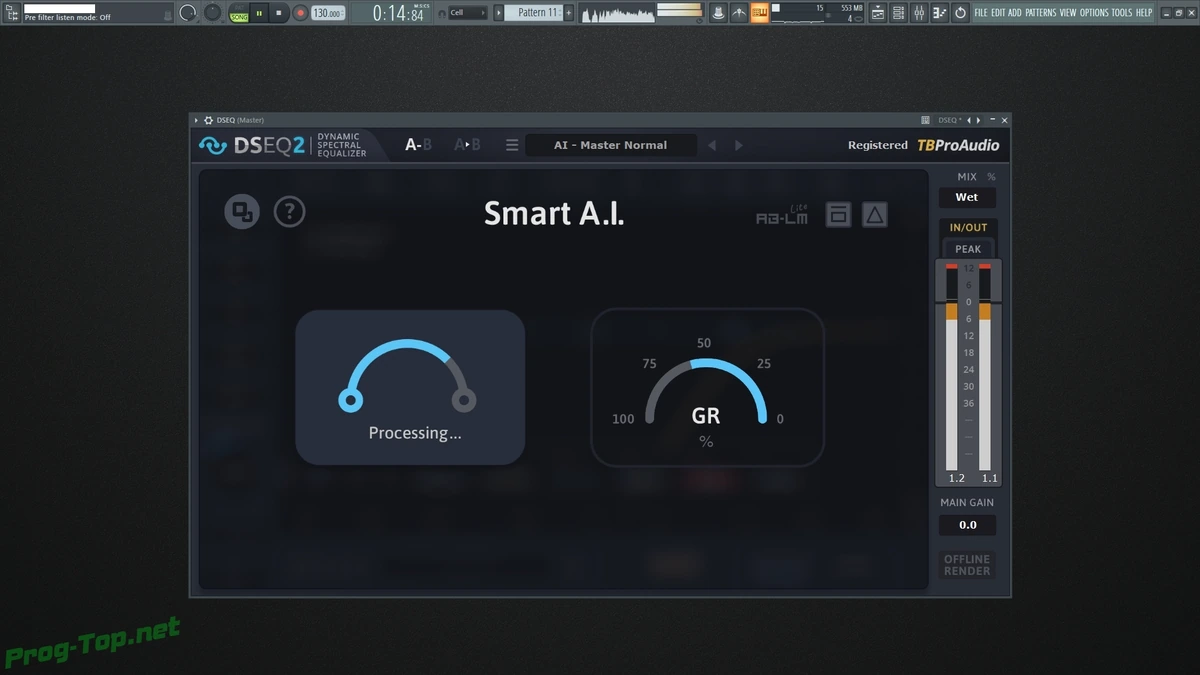
Task: Select next preset in plugin titlebar
Action: click(978, 120)
